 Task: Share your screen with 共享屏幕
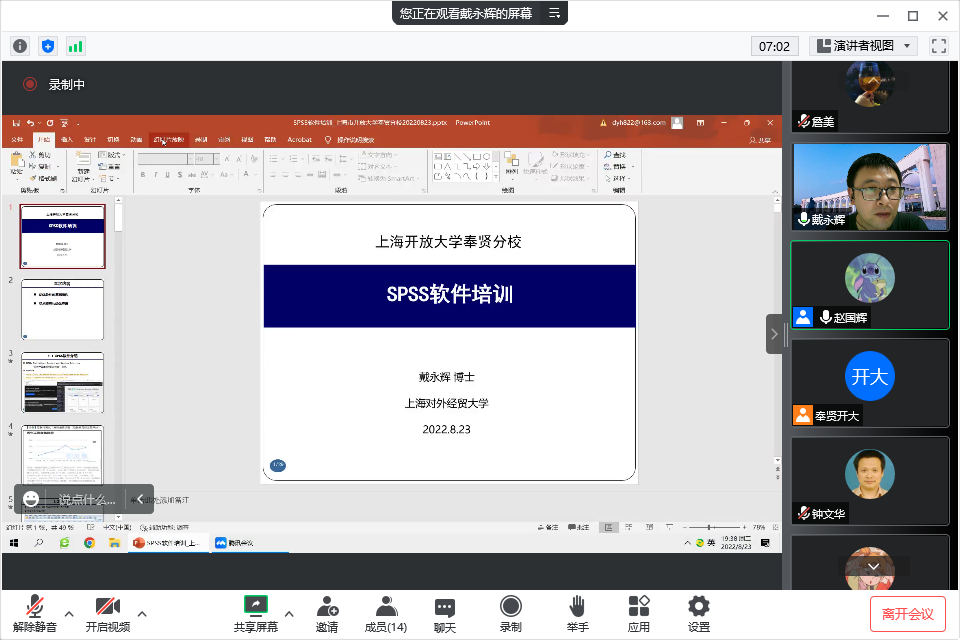click(x=256, y=614)
